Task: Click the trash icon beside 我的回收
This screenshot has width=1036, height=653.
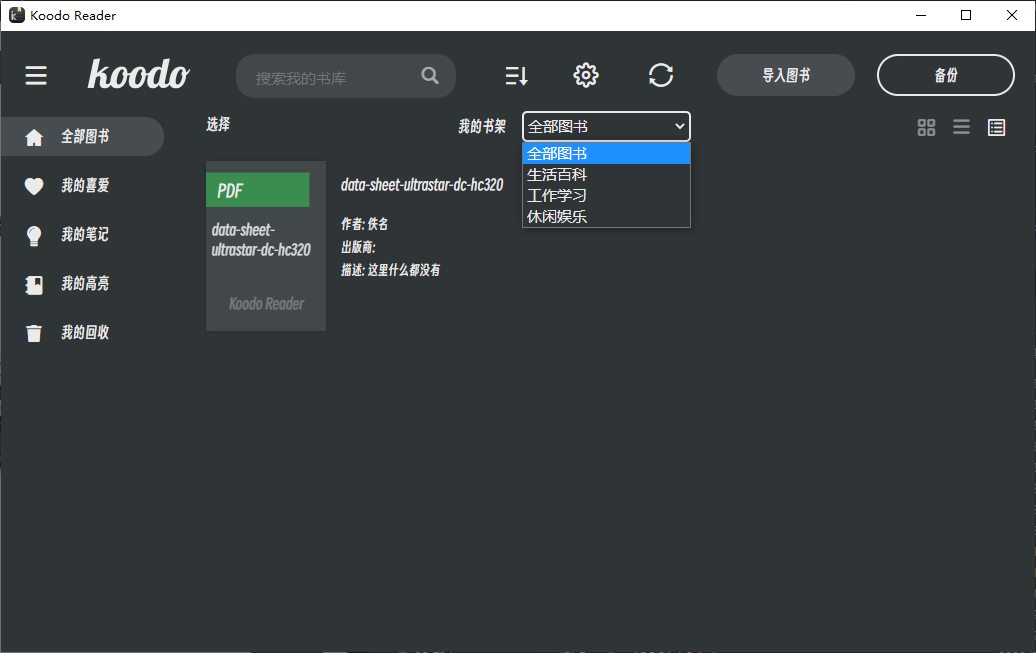Action: 35,332
